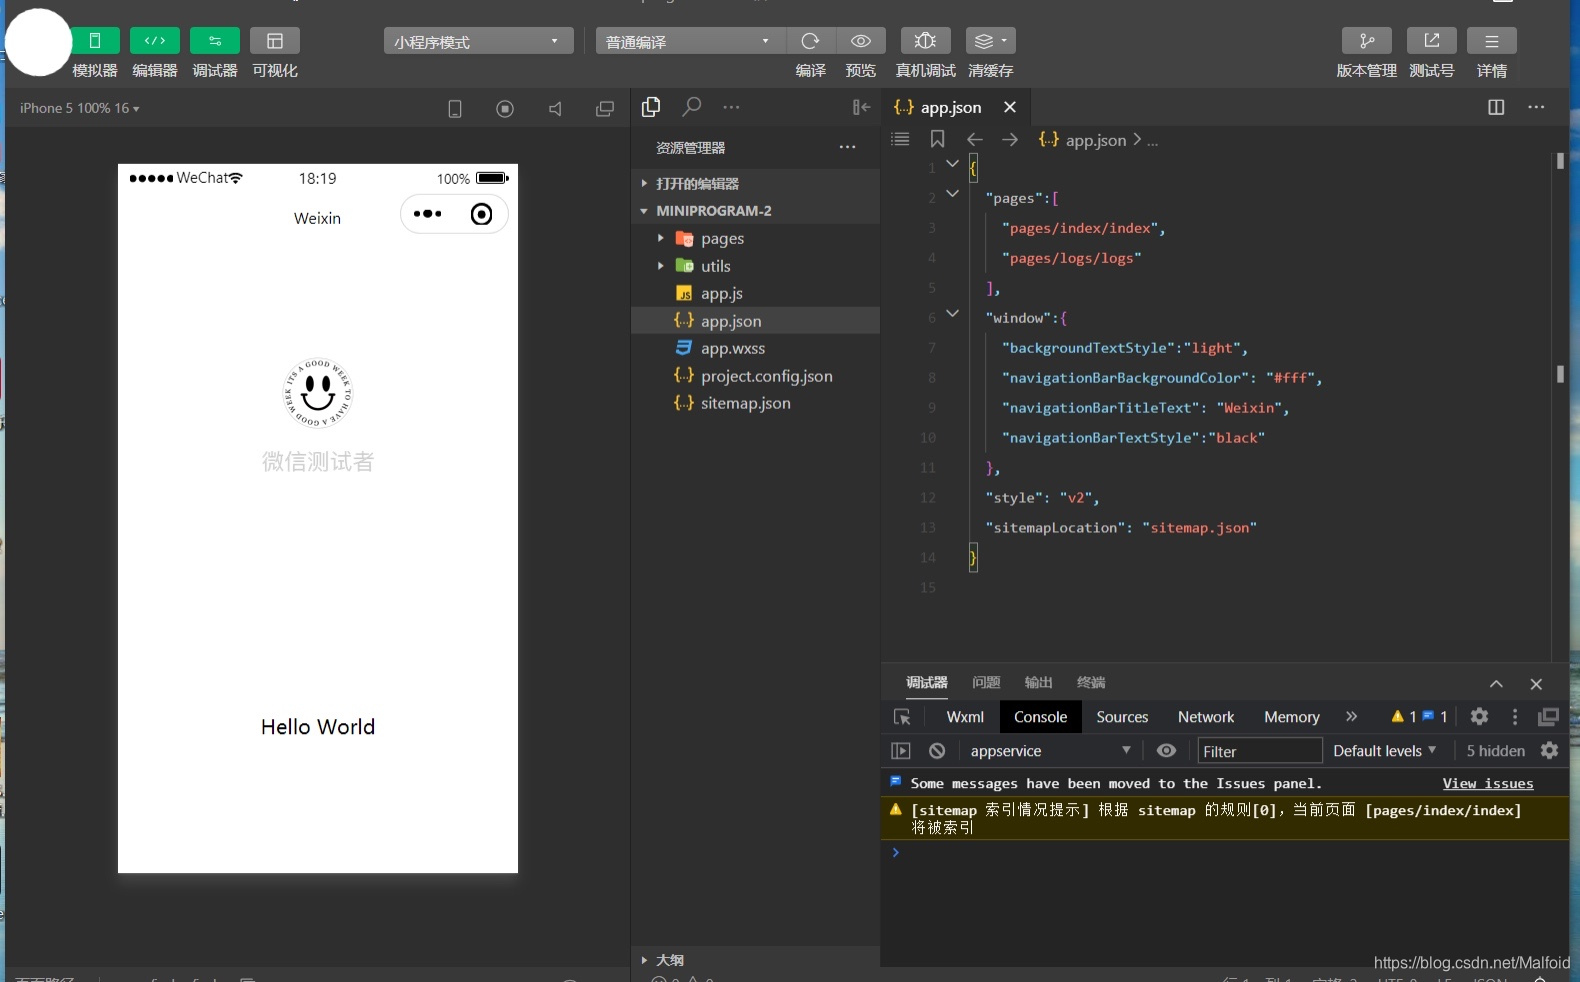This screenshot has height=982, width=1580.
Task: Expand the open editors section
Action: tap(756, 184)
